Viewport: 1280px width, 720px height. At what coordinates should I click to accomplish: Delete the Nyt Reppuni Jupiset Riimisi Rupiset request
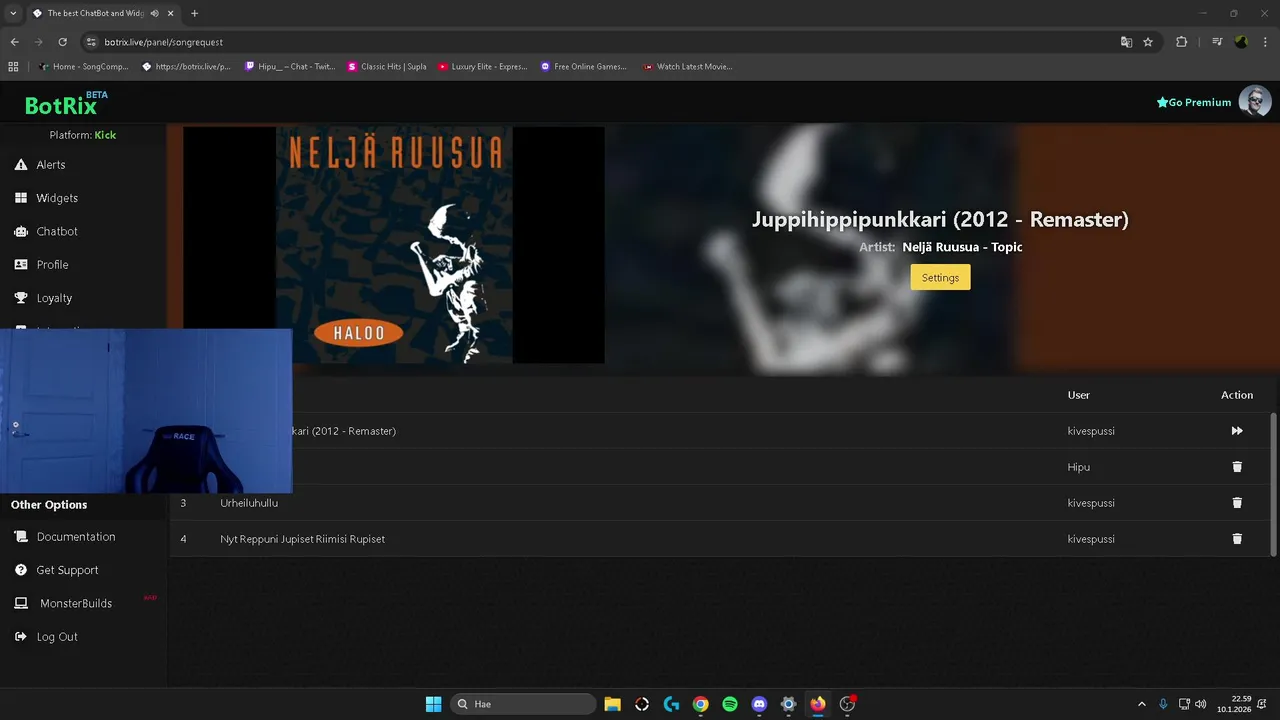1237,539
